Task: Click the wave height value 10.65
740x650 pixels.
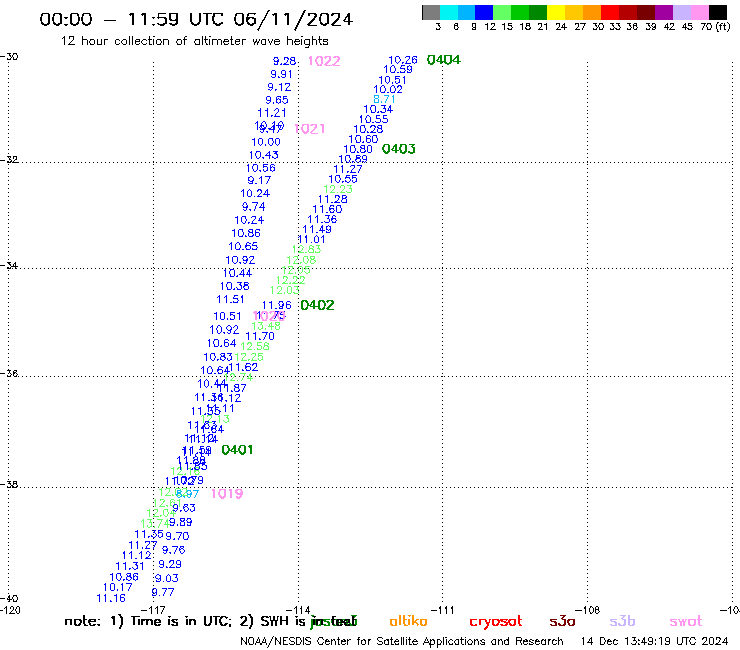Action: point(244,246)
